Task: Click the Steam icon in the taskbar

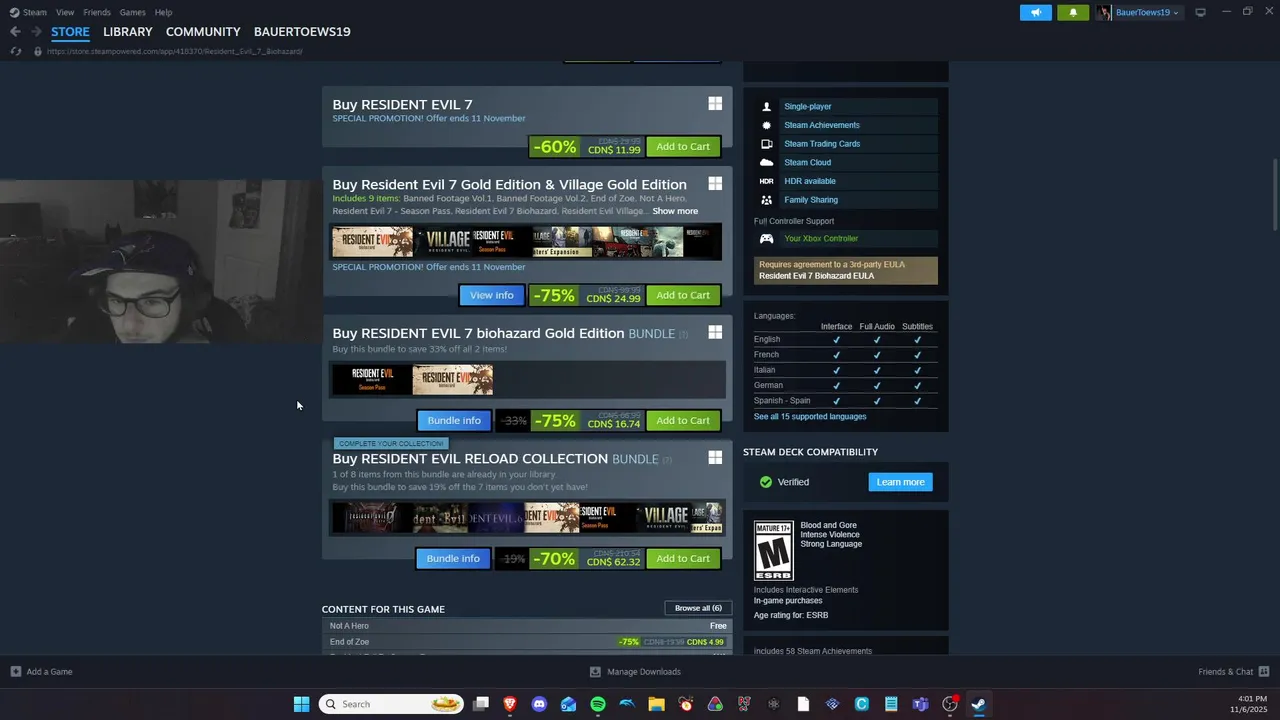Action: tap(979, 704)
